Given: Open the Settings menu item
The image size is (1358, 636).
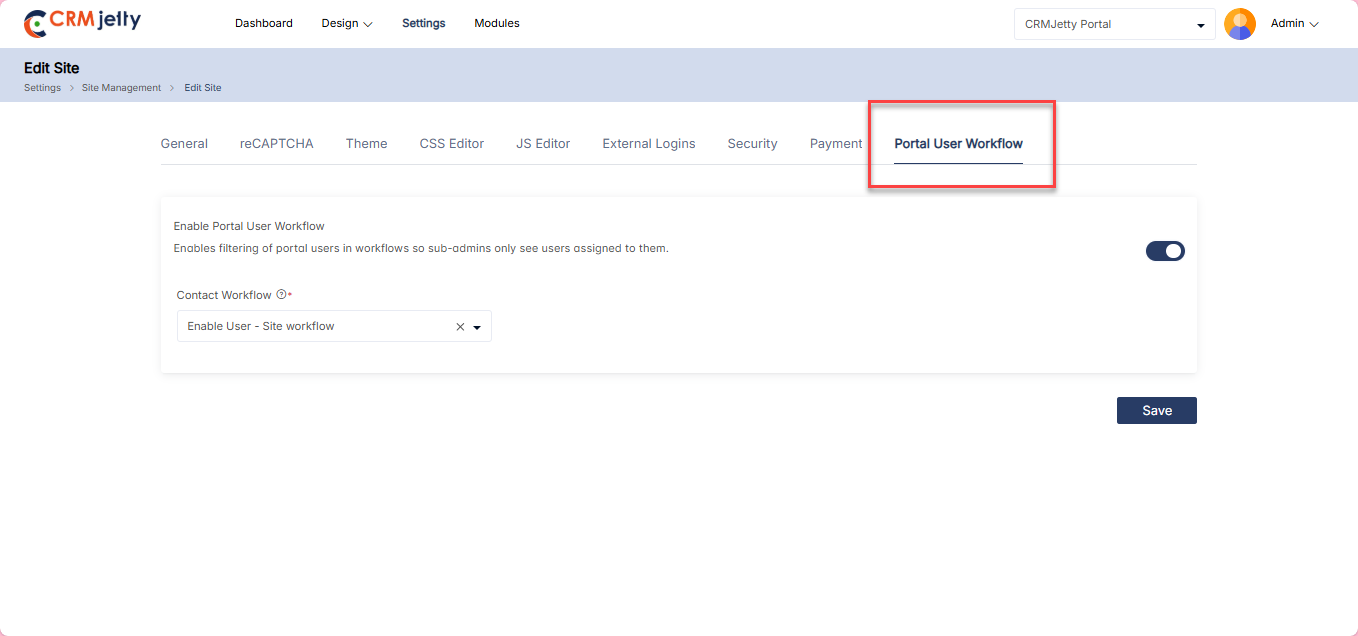Looking at the screenshot, I should tap(424, 24).
